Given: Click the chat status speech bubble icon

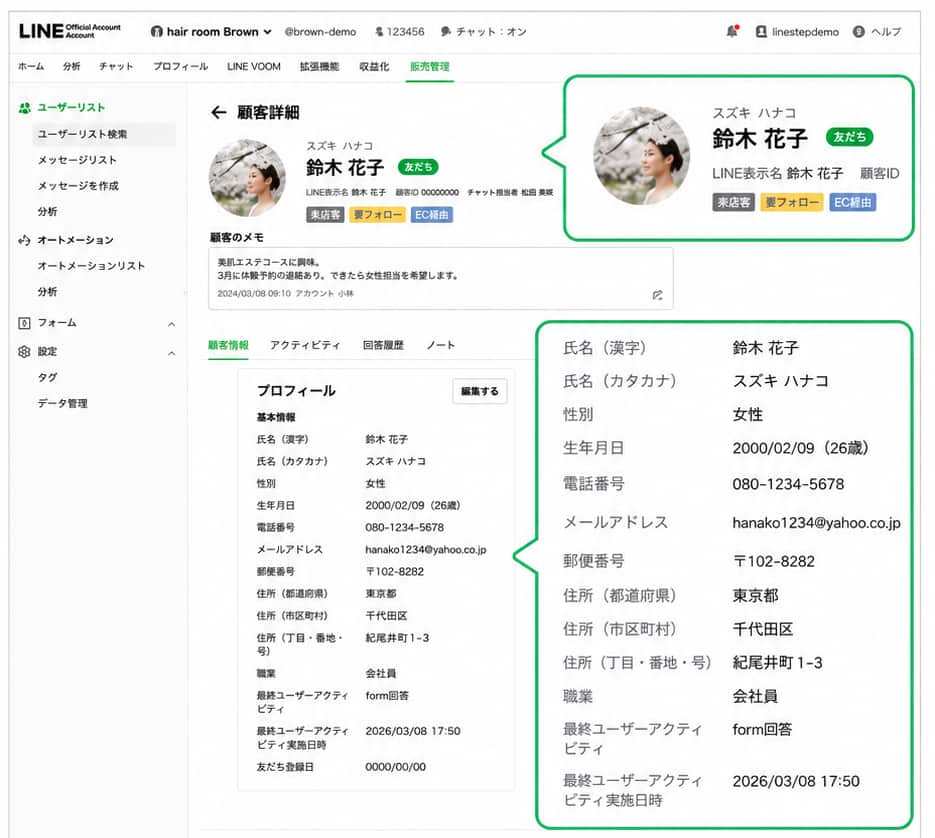Looking at the screenshot, I should coord(445,32).
